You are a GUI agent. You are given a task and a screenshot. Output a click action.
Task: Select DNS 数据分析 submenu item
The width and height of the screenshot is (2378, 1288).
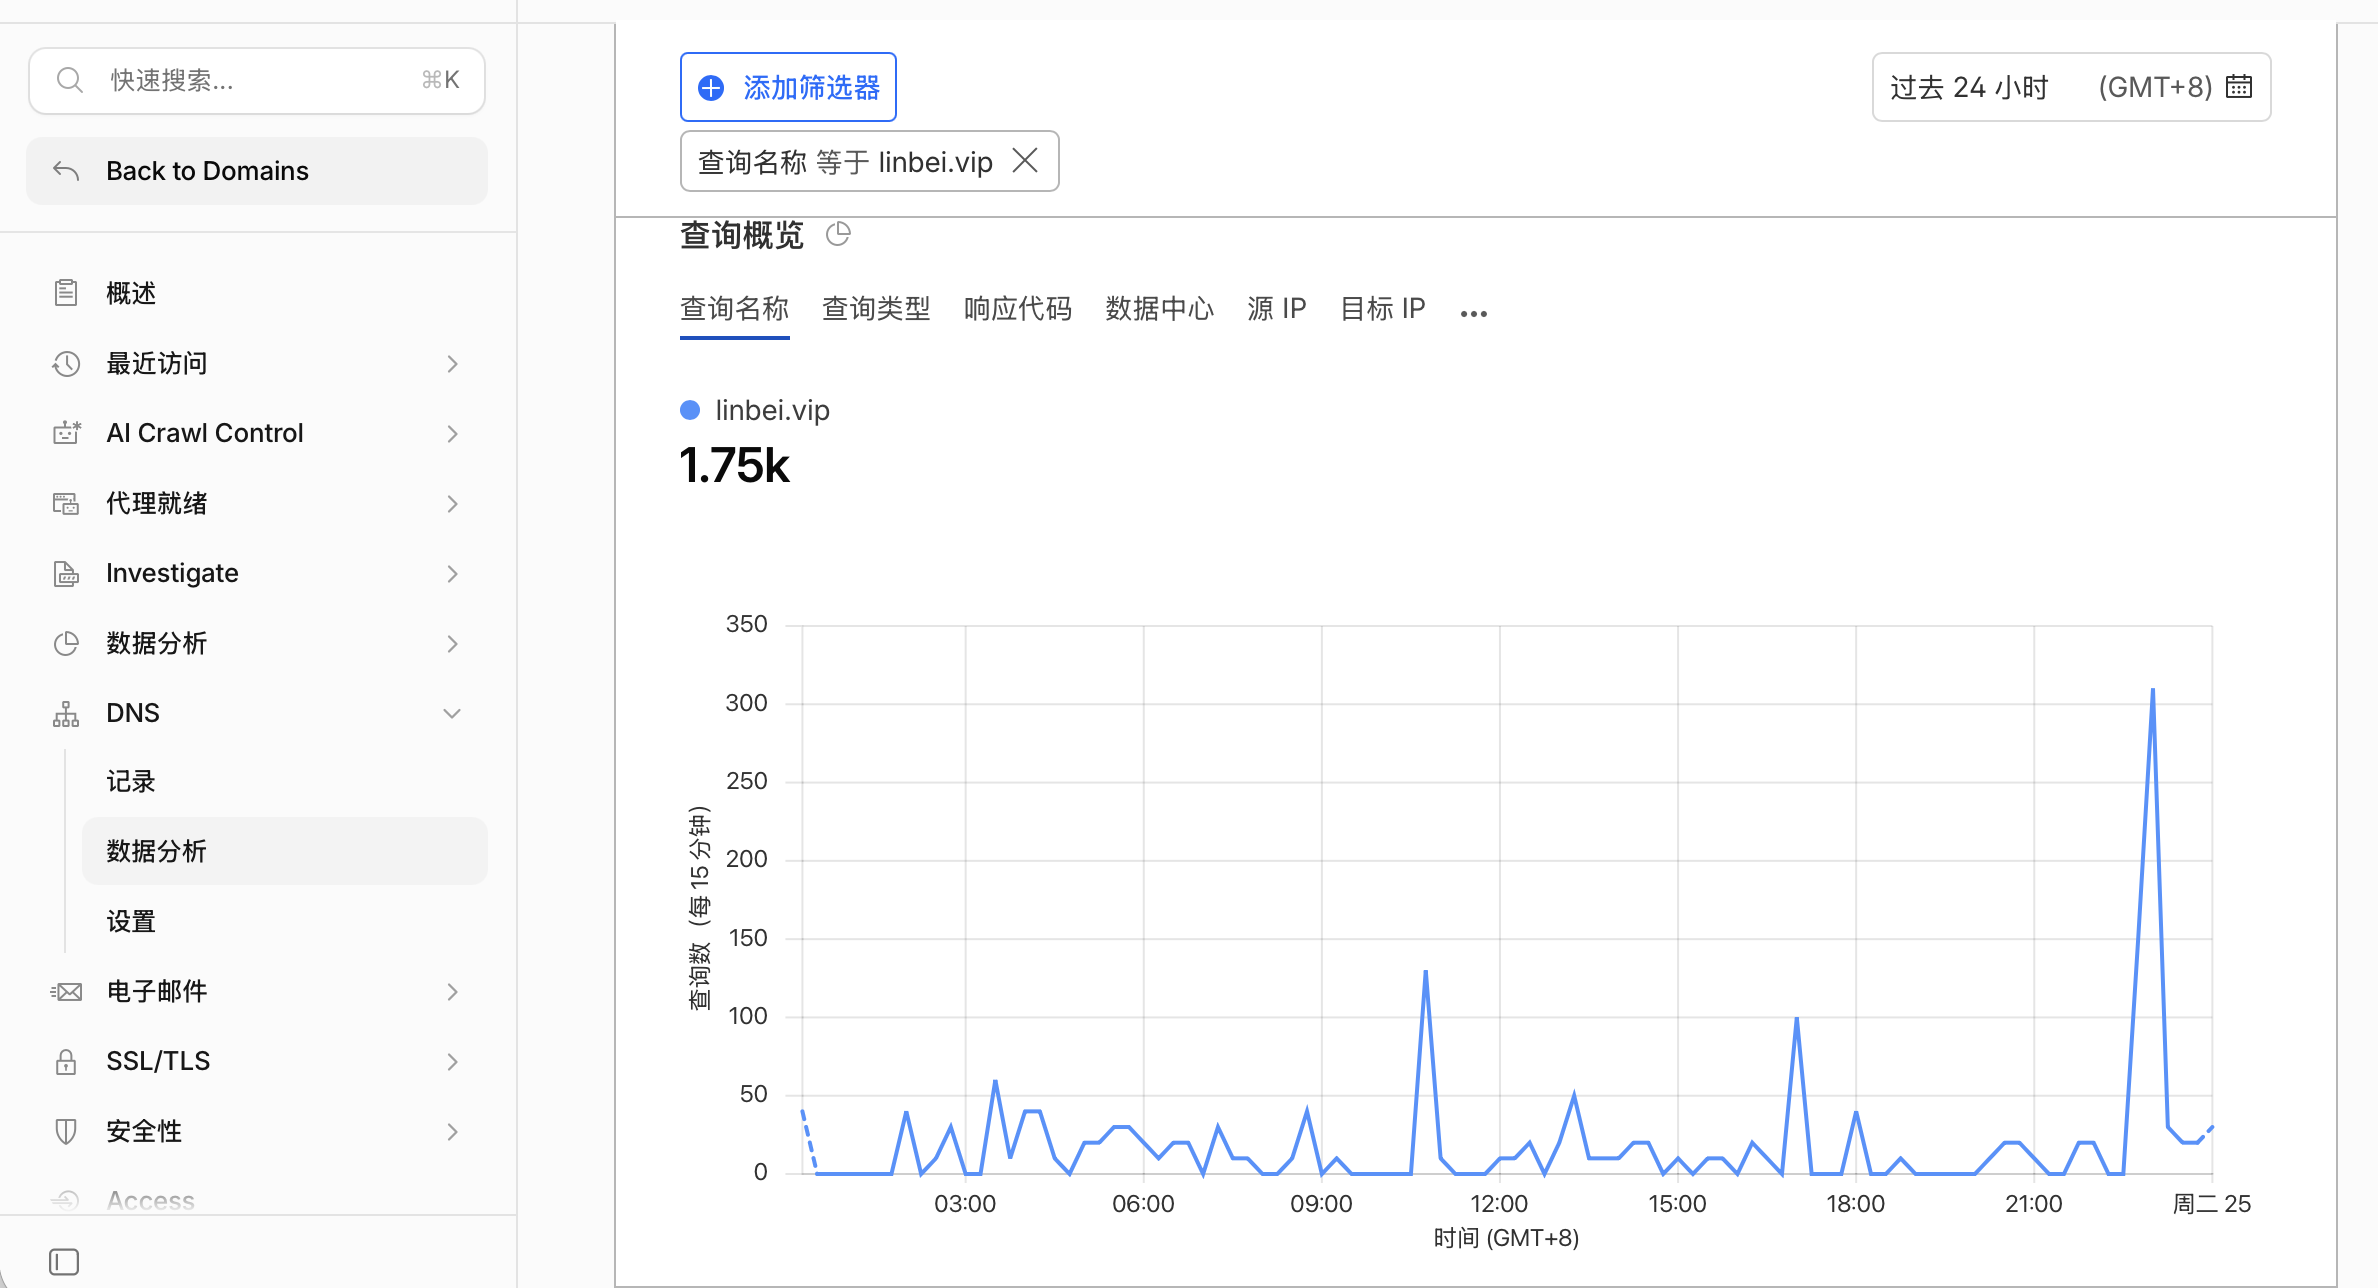284,851
